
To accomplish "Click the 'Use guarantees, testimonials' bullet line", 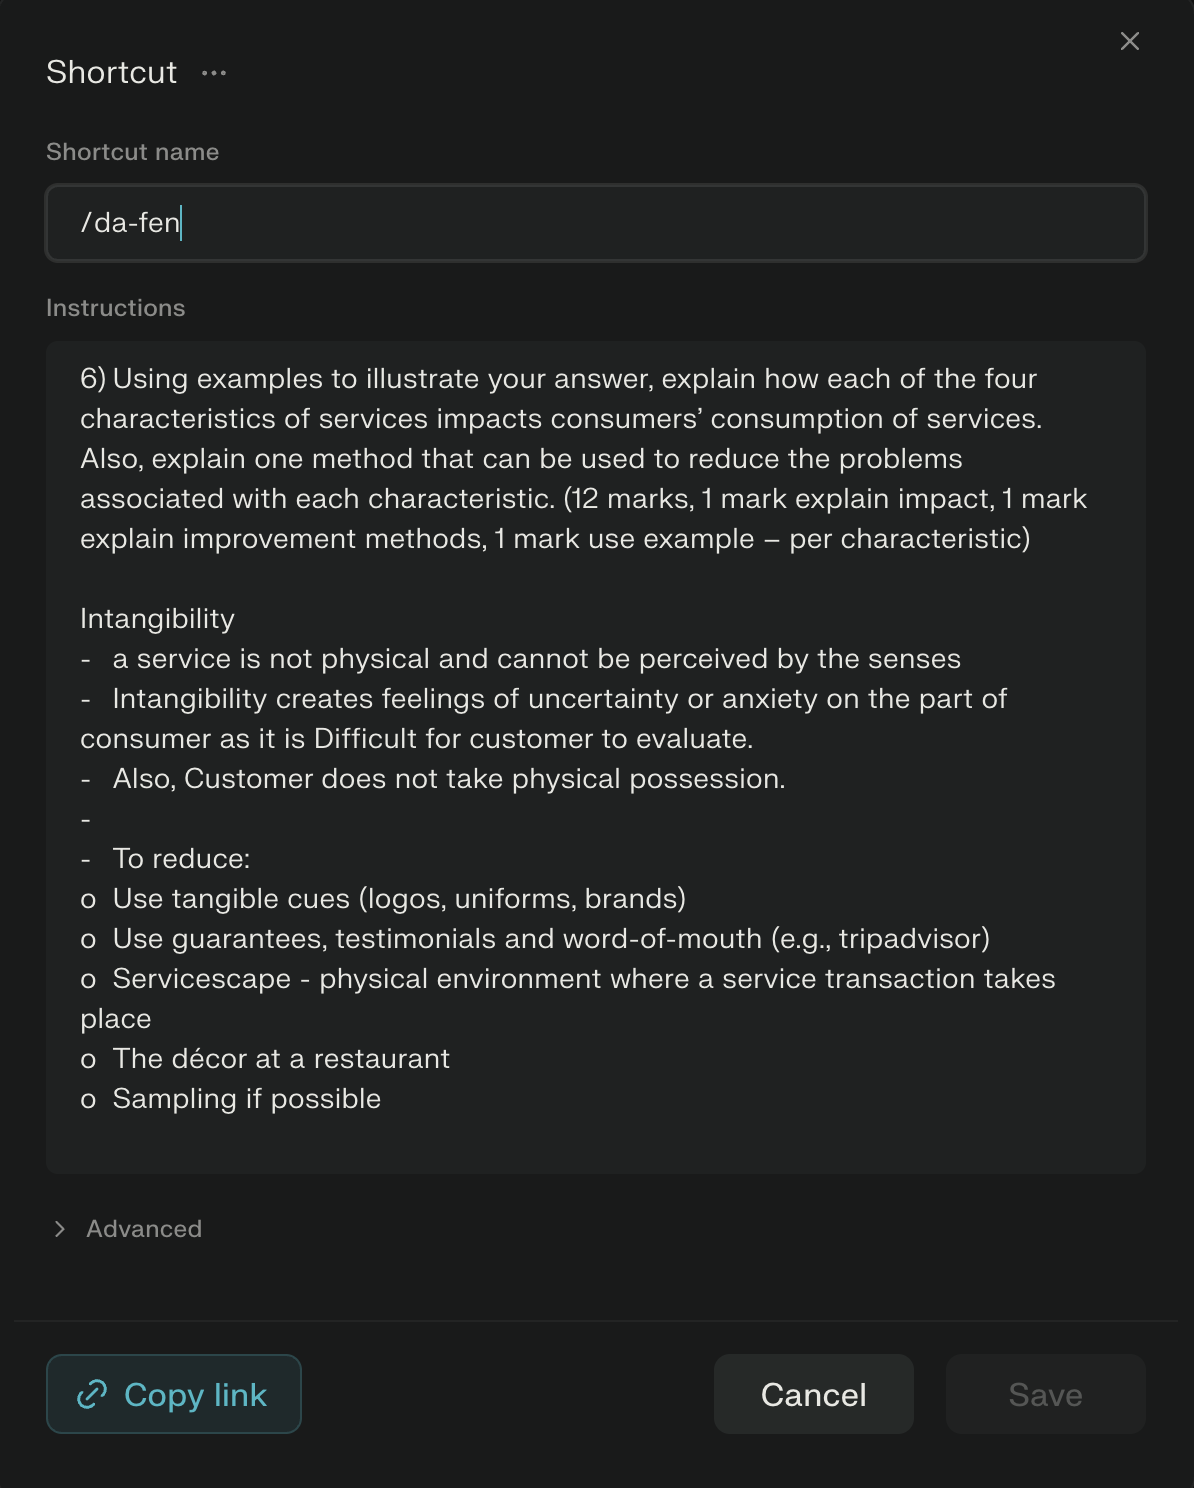I will [x=550, y=939].
